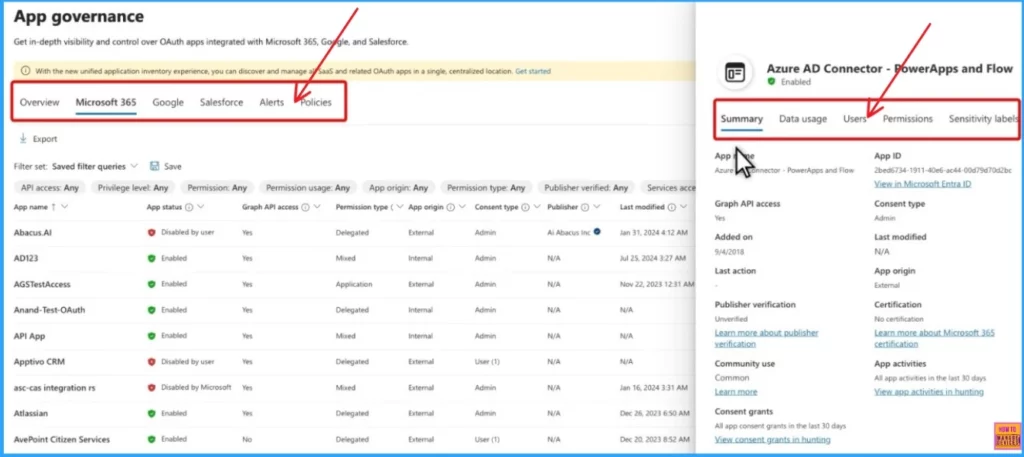Expand the Publisher column chevron
This screenshot has height=457, width=1024.
[597, 207]
